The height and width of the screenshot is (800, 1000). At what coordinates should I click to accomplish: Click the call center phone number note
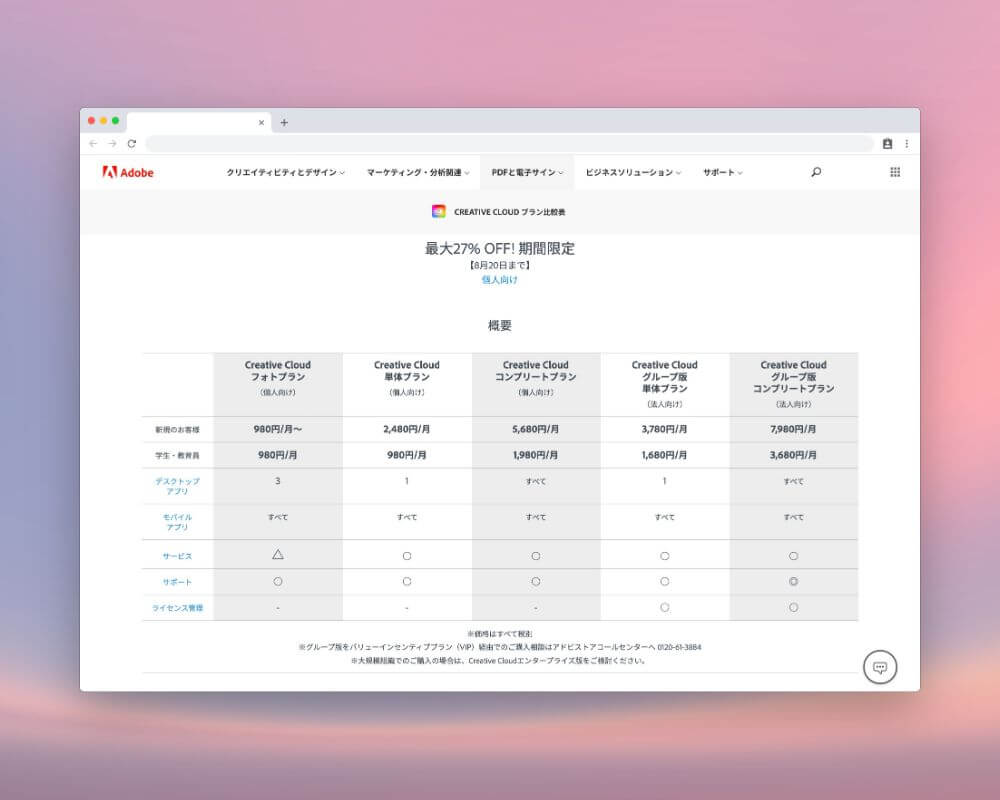(500, 647)
